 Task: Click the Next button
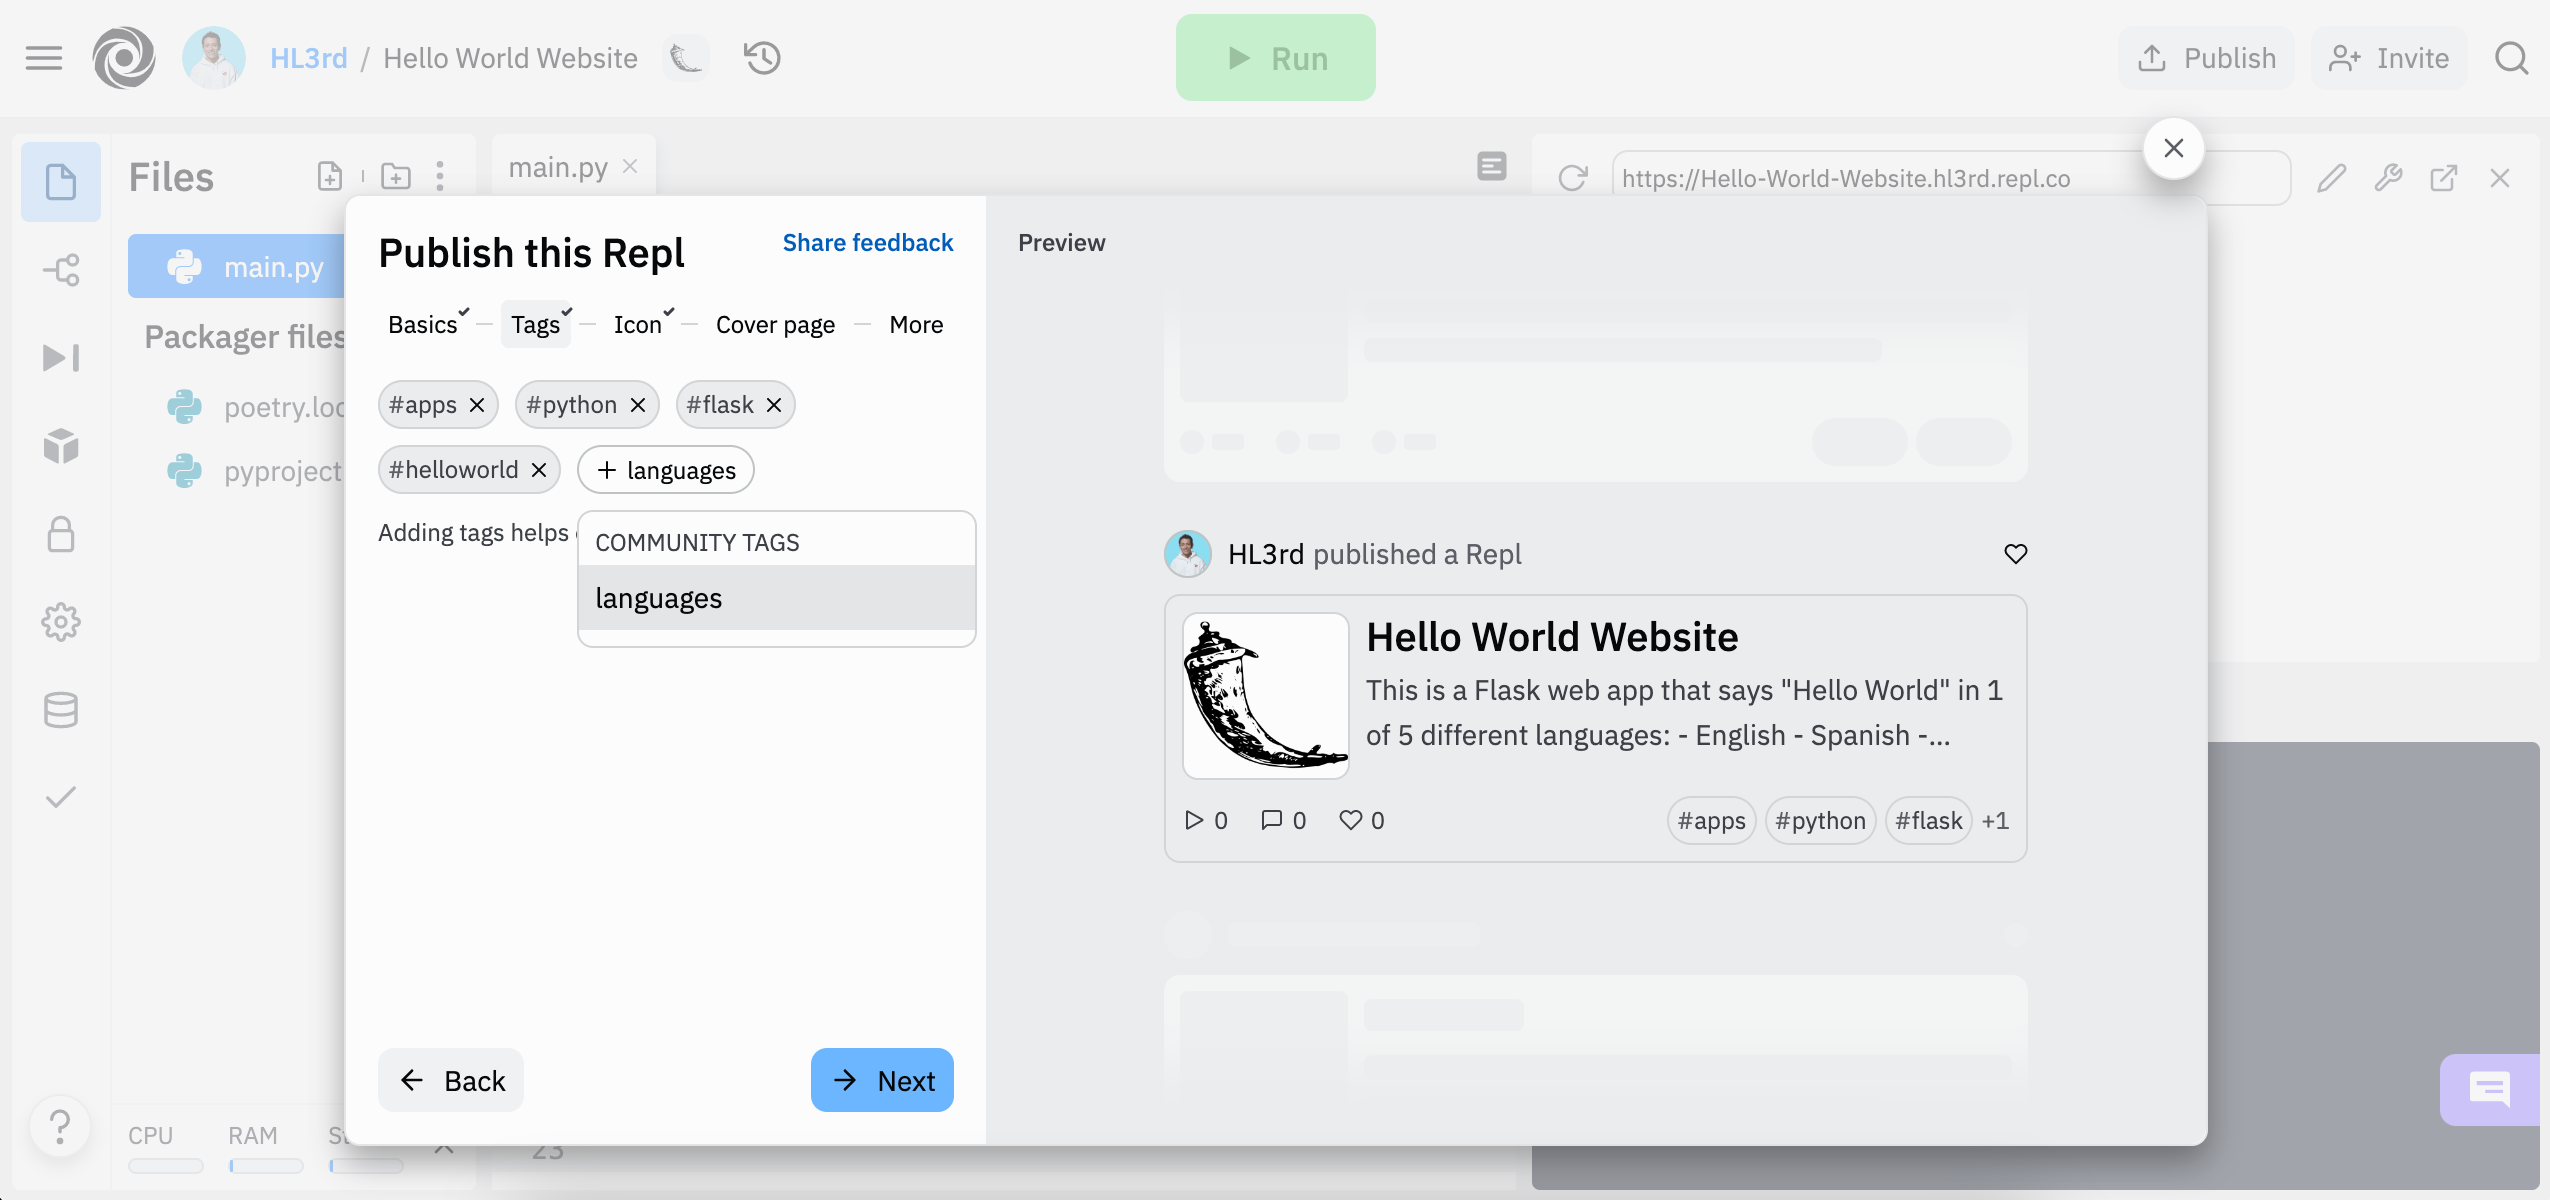(x=882, y=1080)
